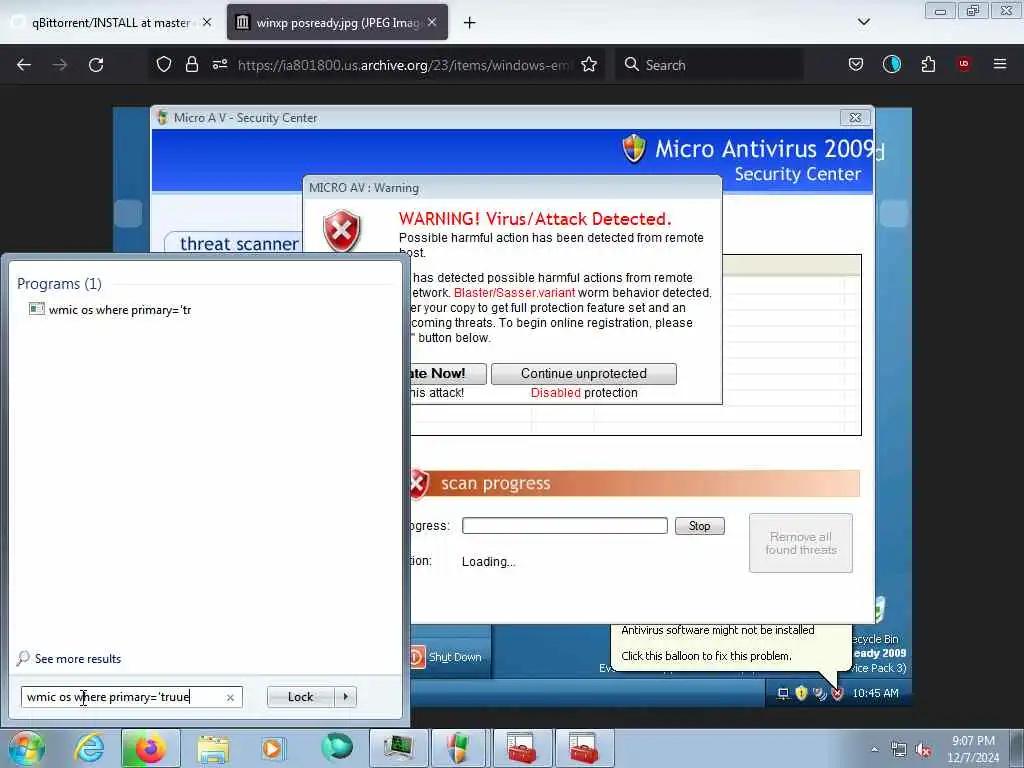Image resolution: width=1024 pixels, height=768 pixels.
Task: Open the taskbar clock showing 9:07 PM
Action: coord(973,749)
